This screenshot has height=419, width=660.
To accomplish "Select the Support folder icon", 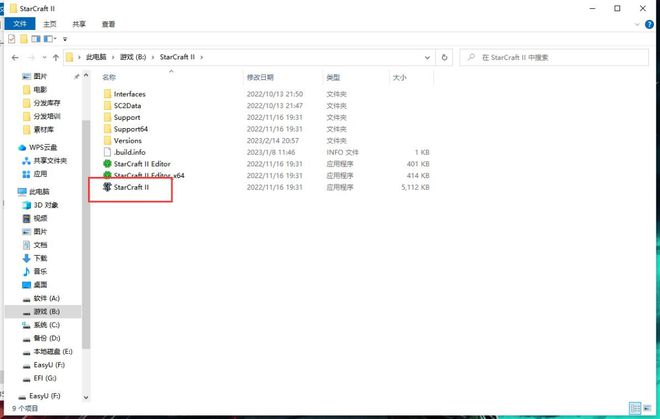I will [107, 117].
